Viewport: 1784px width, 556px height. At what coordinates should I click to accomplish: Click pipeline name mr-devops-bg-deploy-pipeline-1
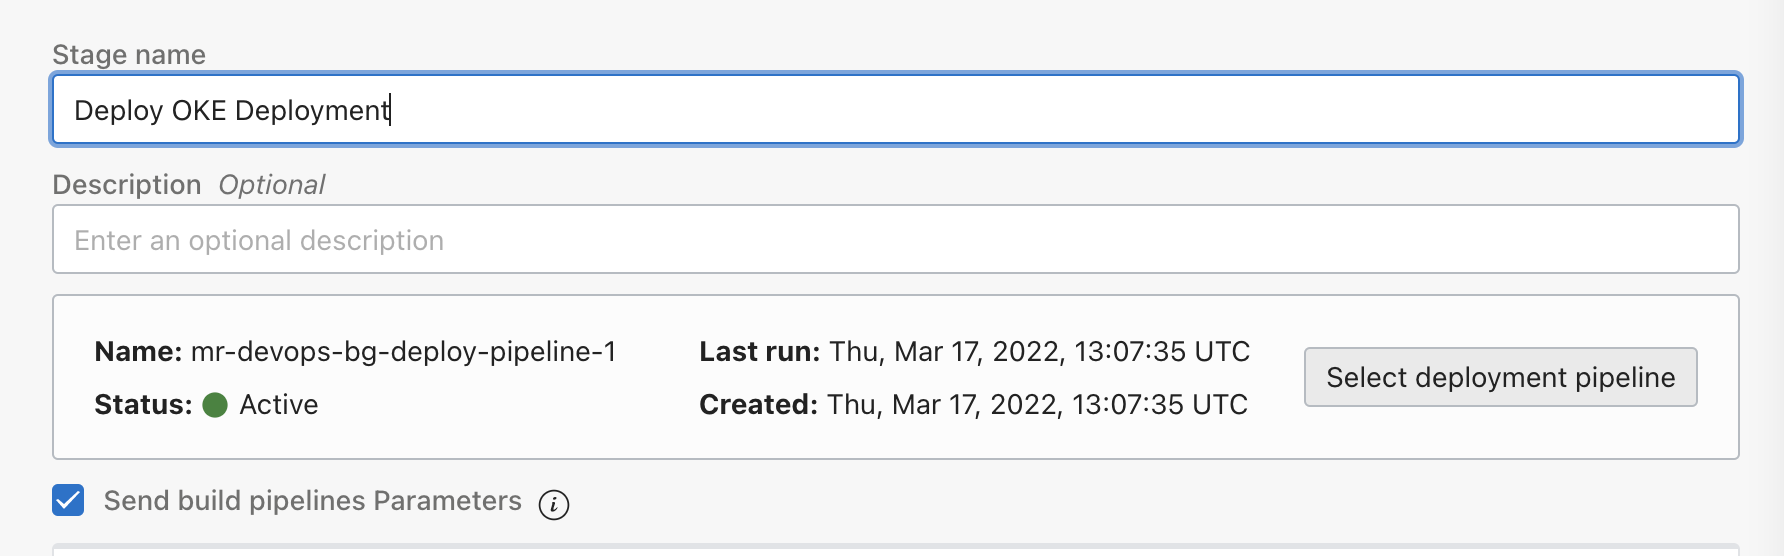pyautogui.click(x=403, y=352)
